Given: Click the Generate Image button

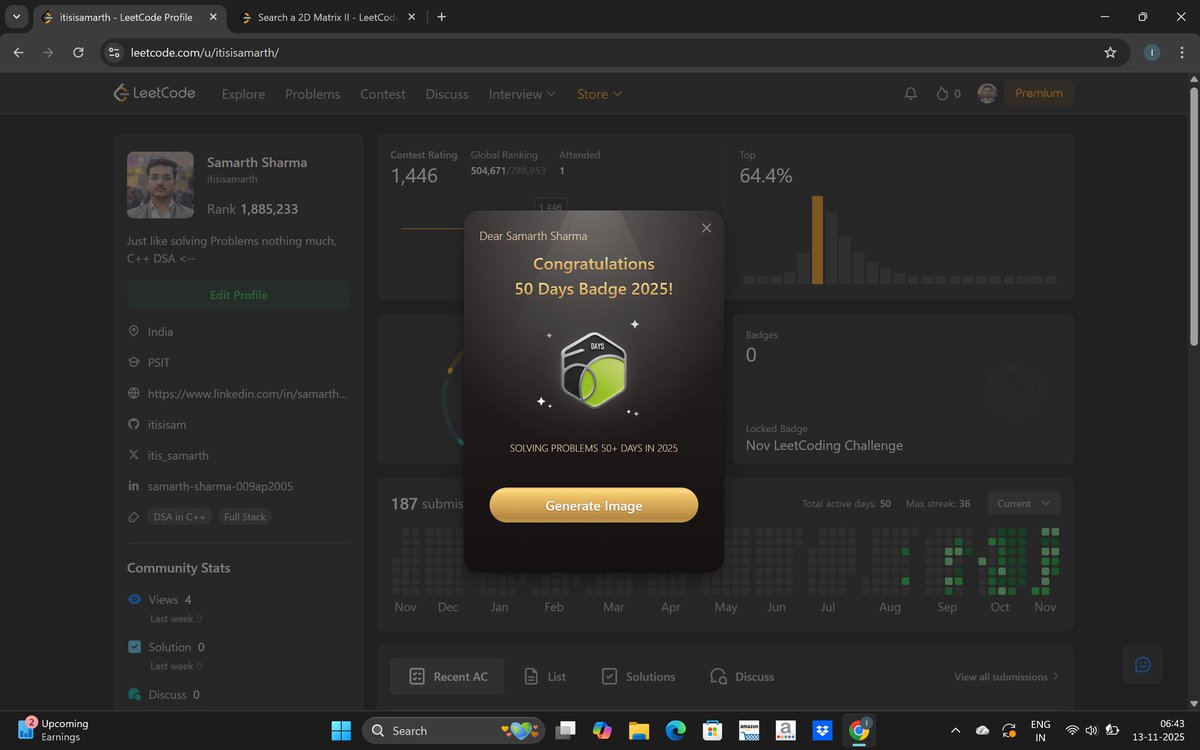Looking at the screenshot, I should pyautogui.click(x=594, y=505).
